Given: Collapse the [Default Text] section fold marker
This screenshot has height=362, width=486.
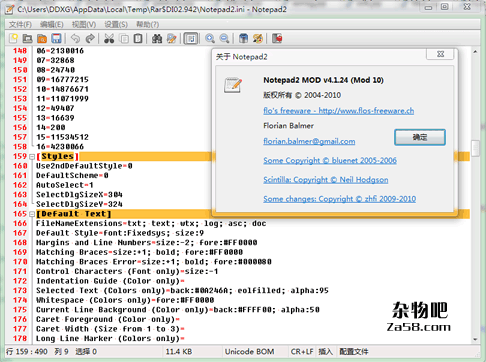Looking at the screenshot, I should 32,214.
